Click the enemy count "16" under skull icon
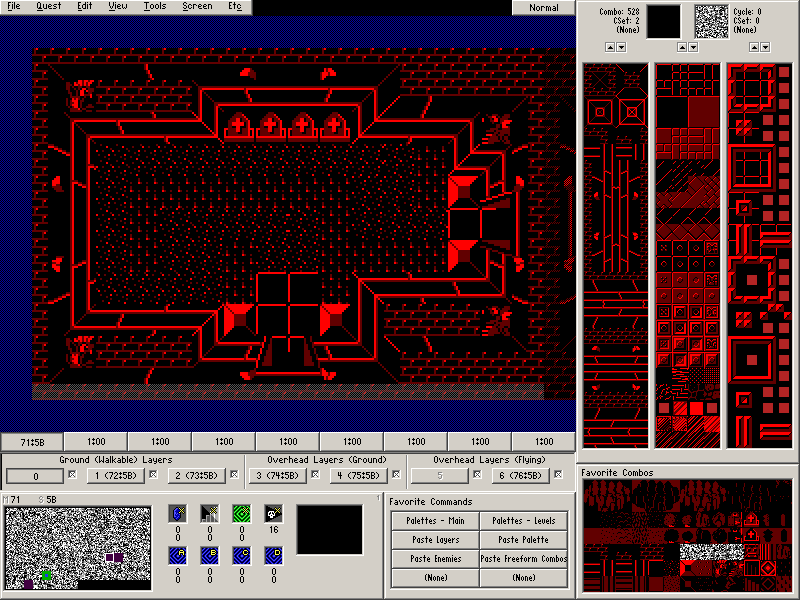 274,530
